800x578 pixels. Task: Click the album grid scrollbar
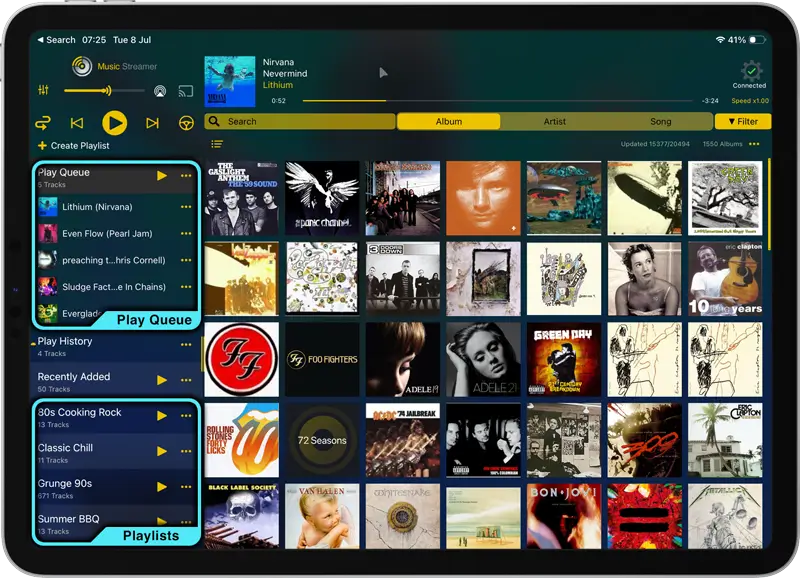[x=768, y=204]
